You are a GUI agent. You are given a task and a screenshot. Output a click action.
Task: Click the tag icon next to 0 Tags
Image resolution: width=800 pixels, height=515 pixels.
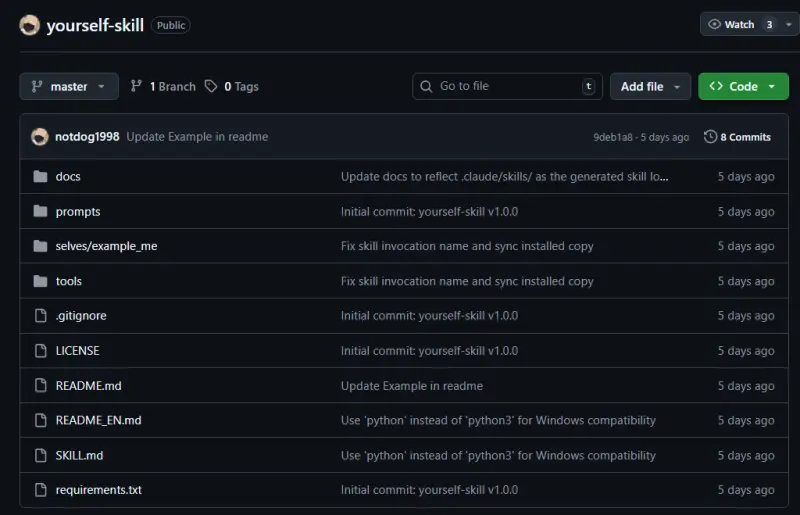(211, 87)
